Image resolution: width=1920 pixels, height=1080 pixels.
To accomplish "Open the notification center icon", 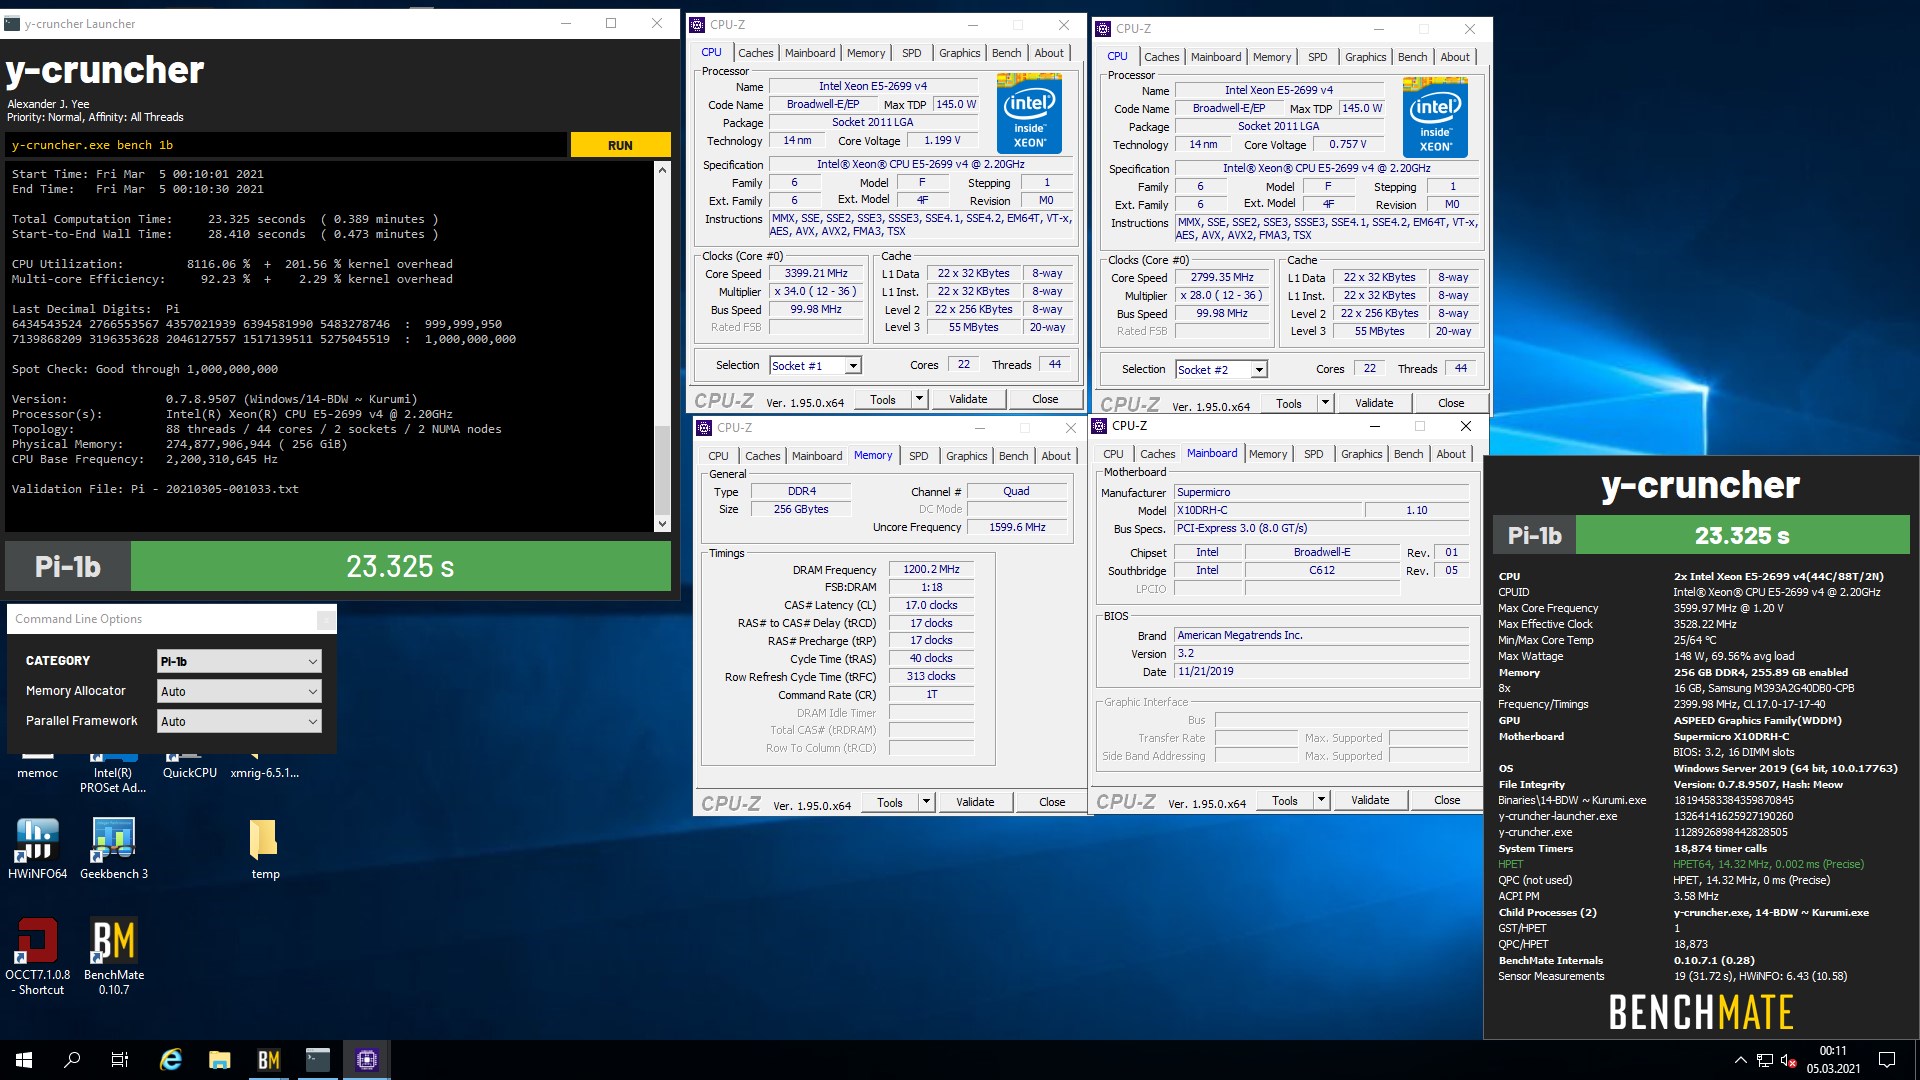I will [1887, 1060].
